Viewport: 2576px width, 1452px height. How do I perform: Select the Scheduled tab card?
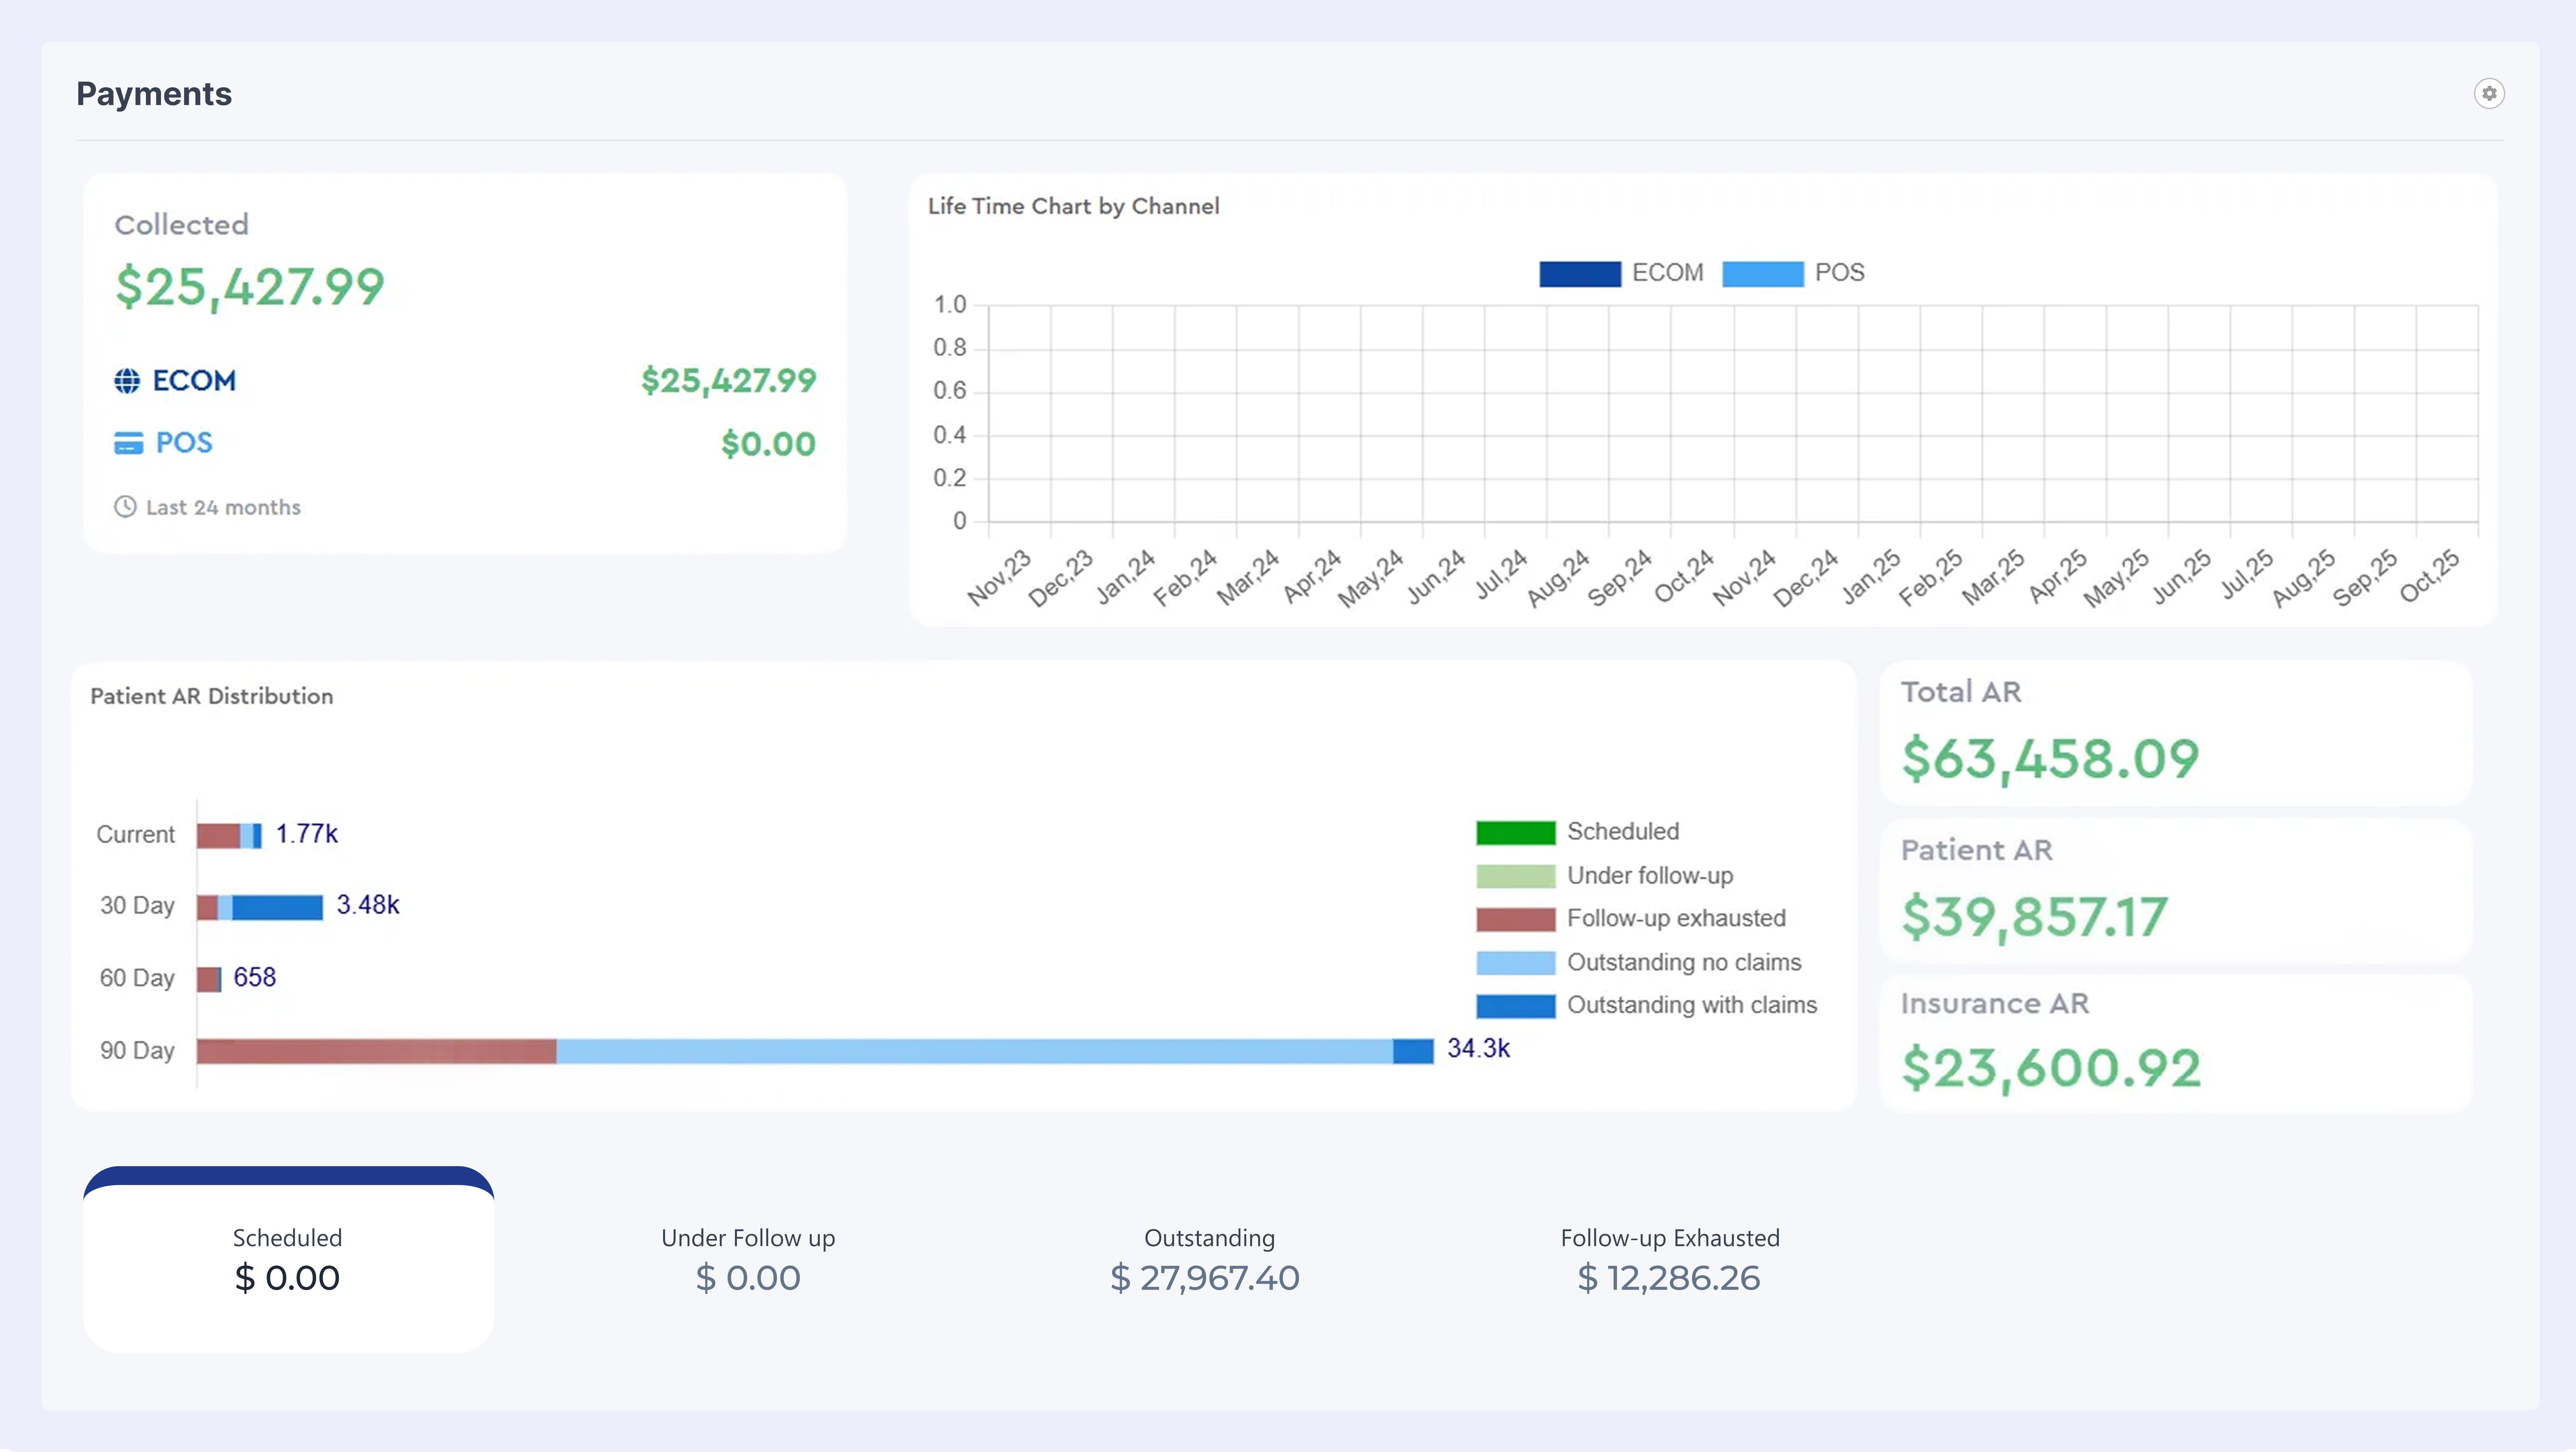288,1258
